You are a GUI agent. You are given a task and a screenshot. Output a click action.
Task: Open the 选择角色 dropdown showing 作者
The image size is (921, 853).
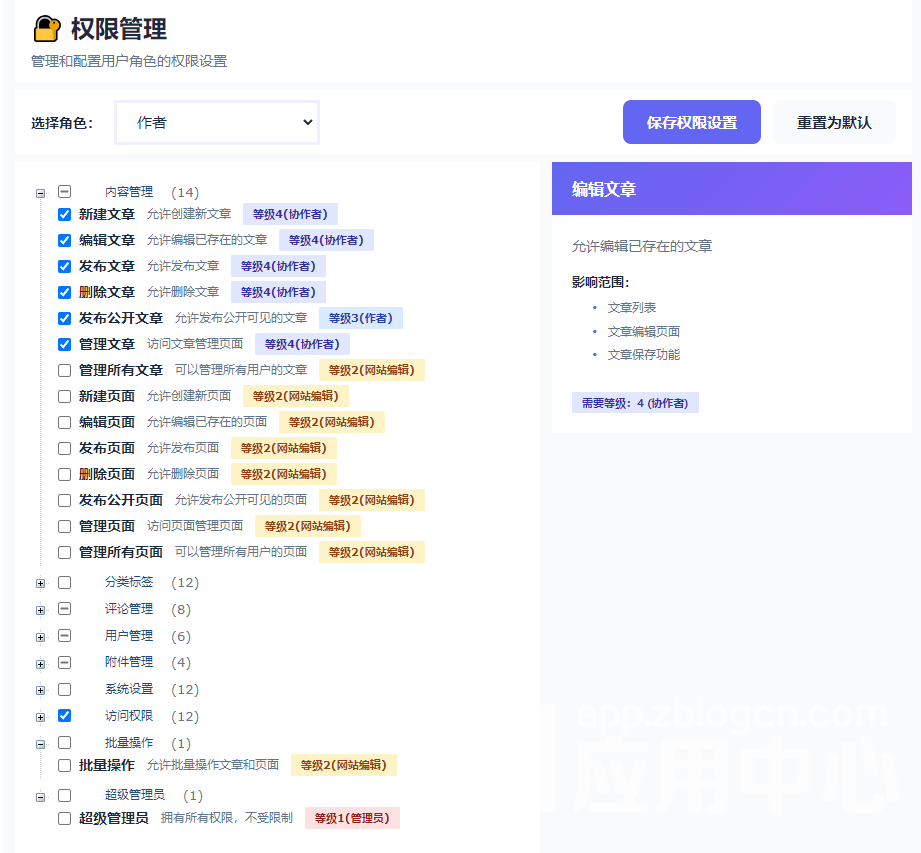click(217, 123)
